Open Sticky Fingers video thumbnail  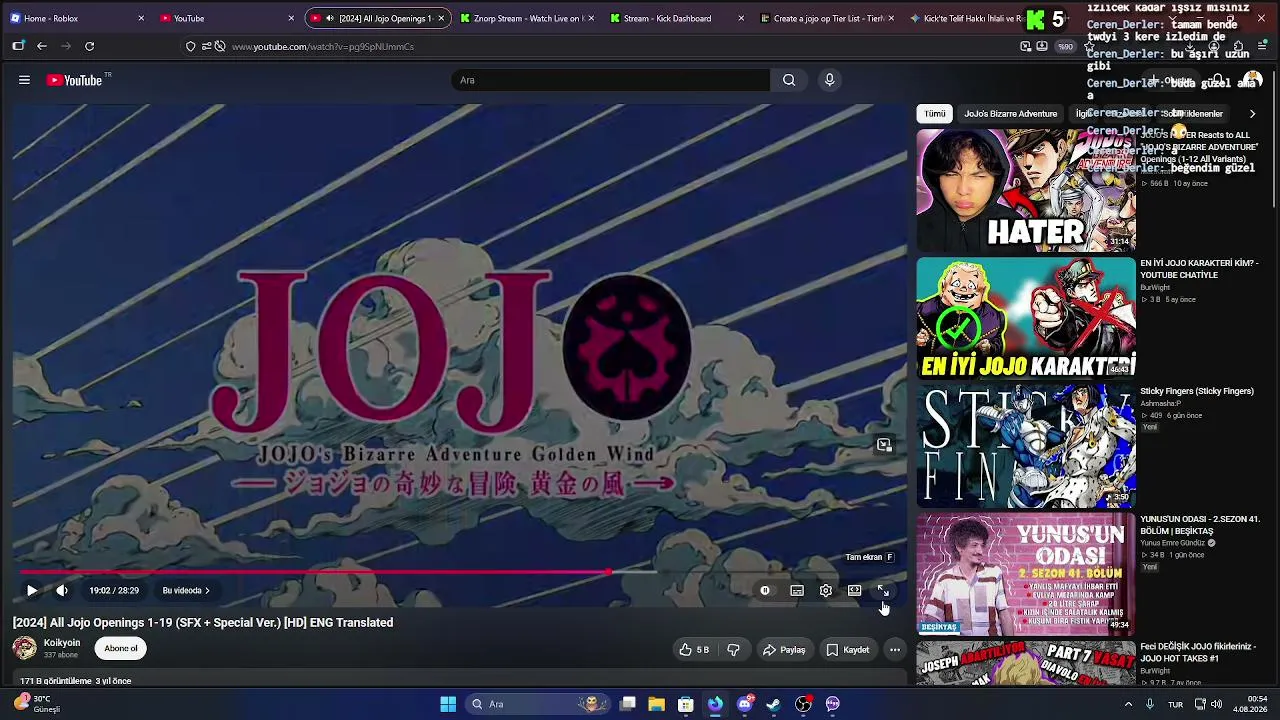1026,447
